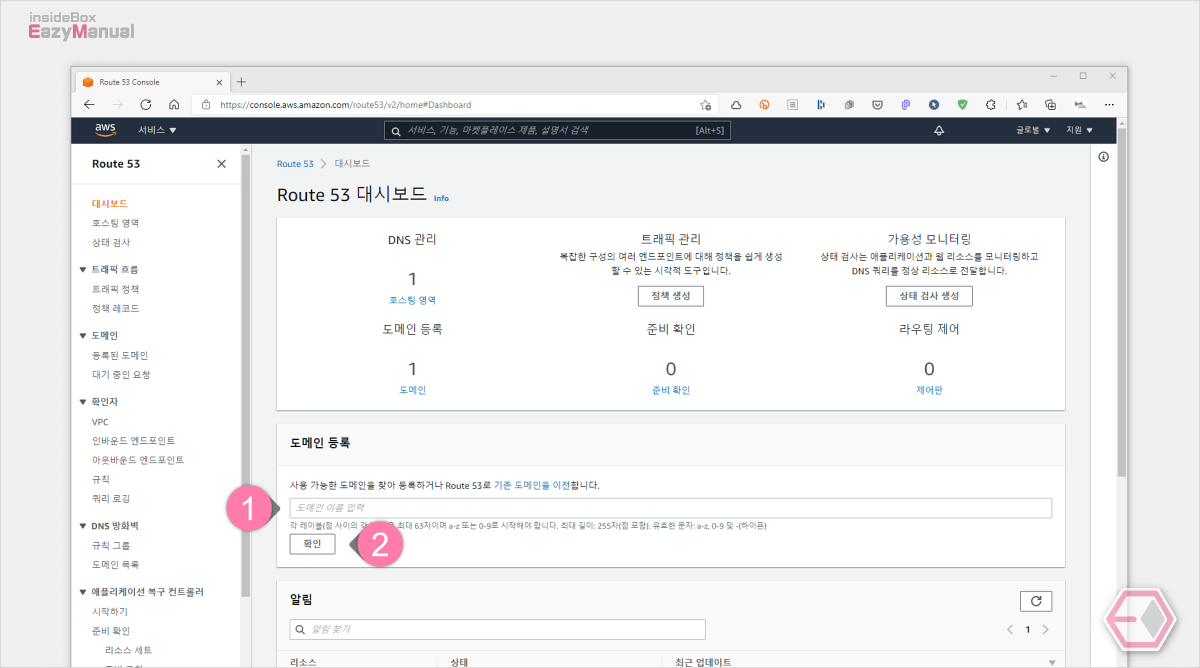Click the browser profile avatar
Image resolution: width=1200 pixels, height=668 pixels.
point(1080,104)
